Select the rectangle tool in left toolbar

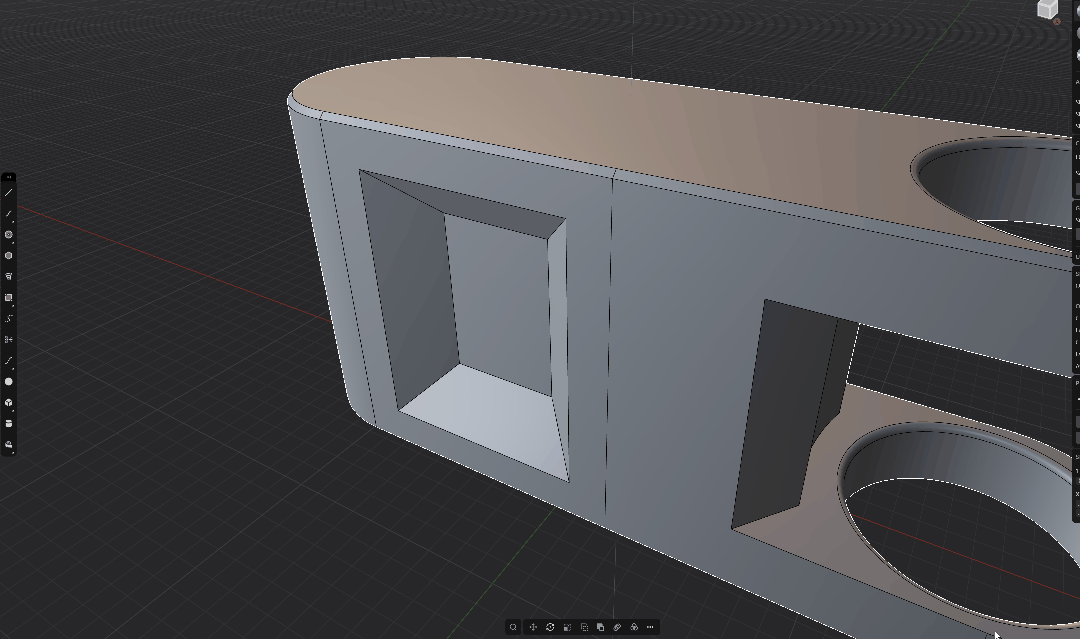coord(8,297)
